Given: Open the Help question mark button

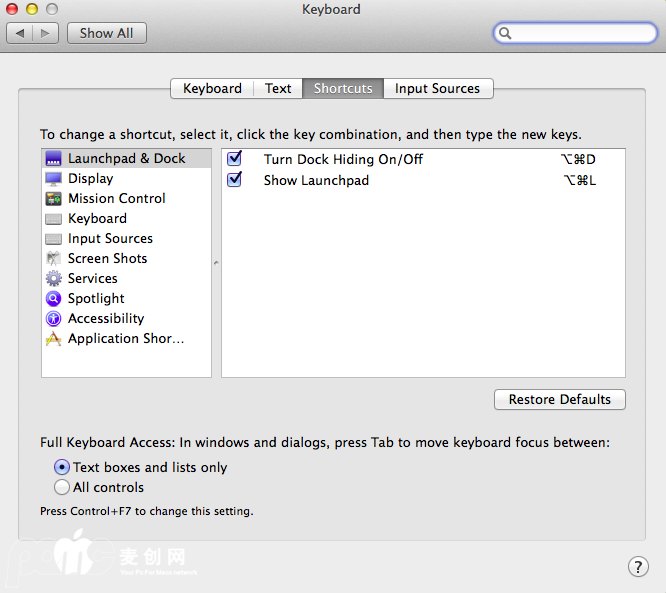Looking at the screenshot, I should (x=638, y=567).
